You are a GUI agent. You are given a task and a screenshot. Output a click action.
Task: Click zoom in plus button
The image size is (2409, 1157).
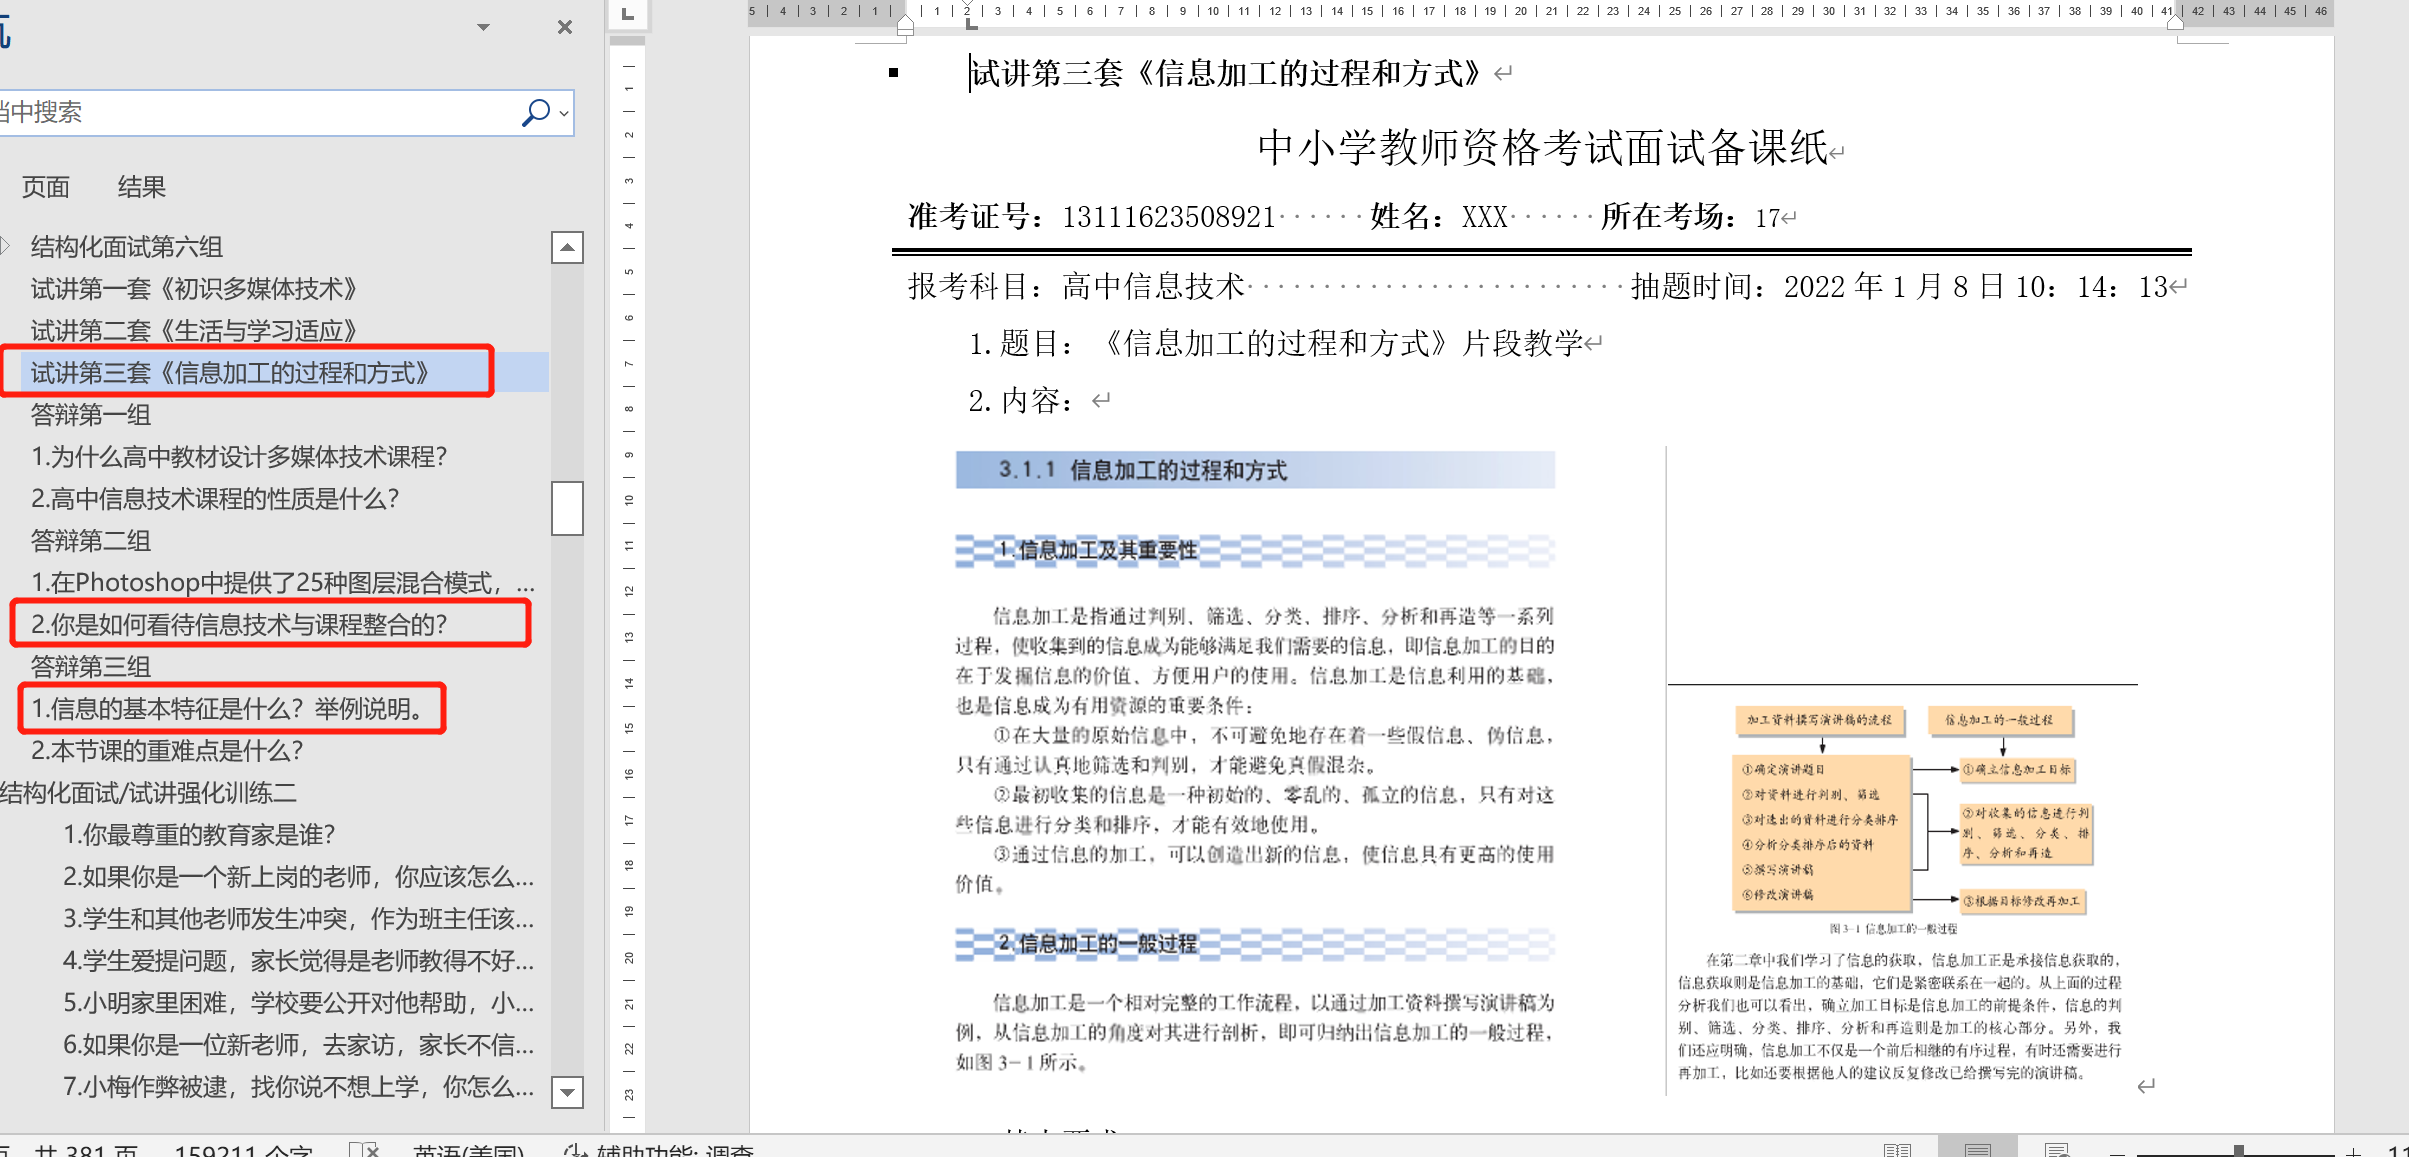click(x=2354, y=1151)
